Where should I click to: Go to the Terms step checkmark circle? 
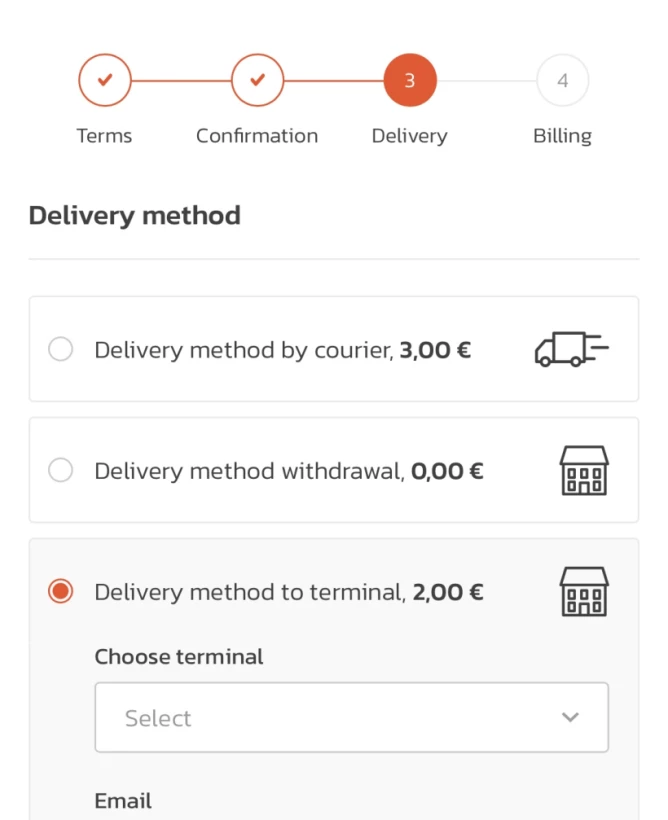point(105,80)
